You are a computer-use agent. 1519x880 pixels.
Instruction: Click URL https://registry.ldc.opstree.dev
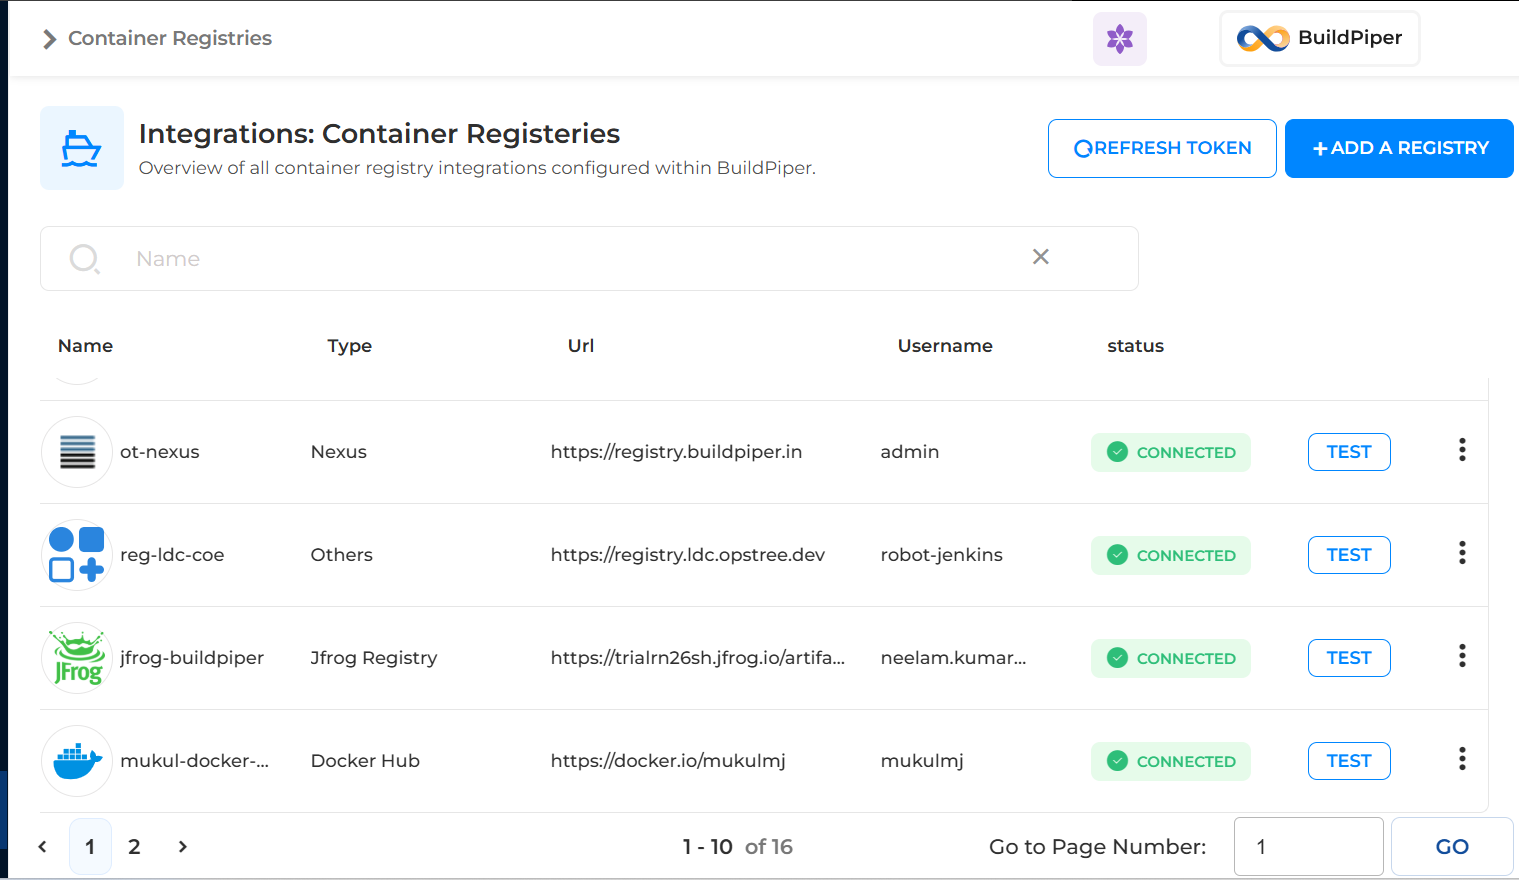tap(688, 555)
